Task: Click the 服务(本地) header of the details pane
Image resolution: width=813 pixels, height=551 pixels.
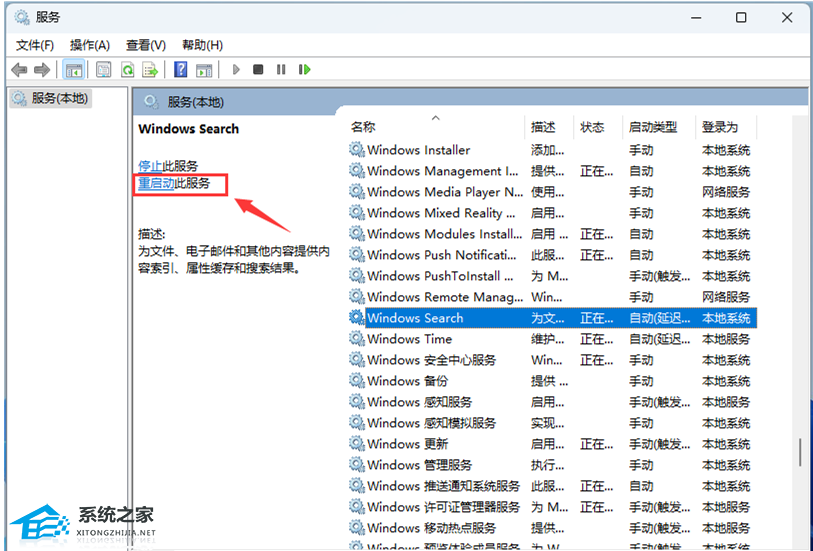Action: click(x=195, y=102)
